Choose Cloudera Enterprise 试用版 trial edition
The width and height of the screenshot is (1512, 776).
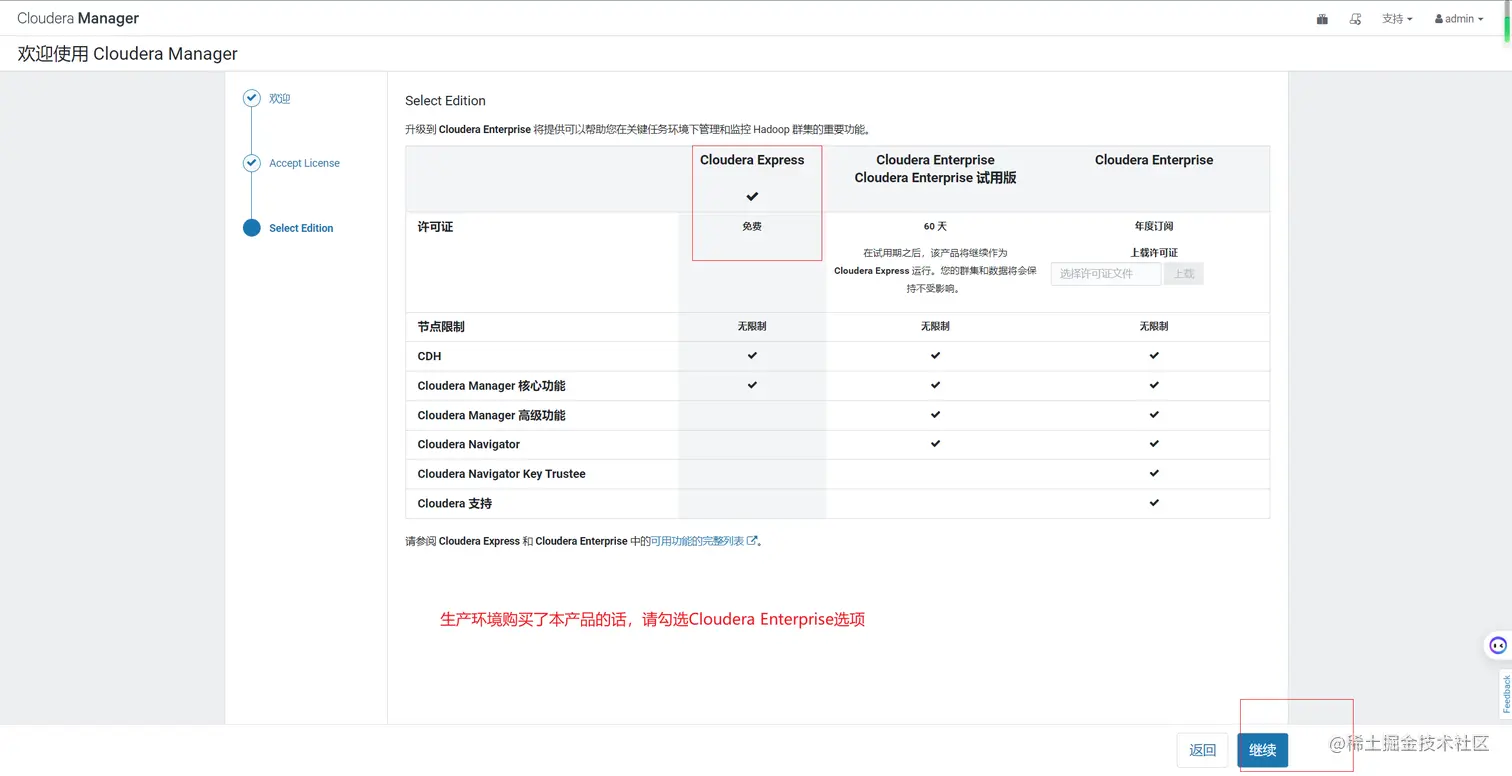[x=935, y=169]
